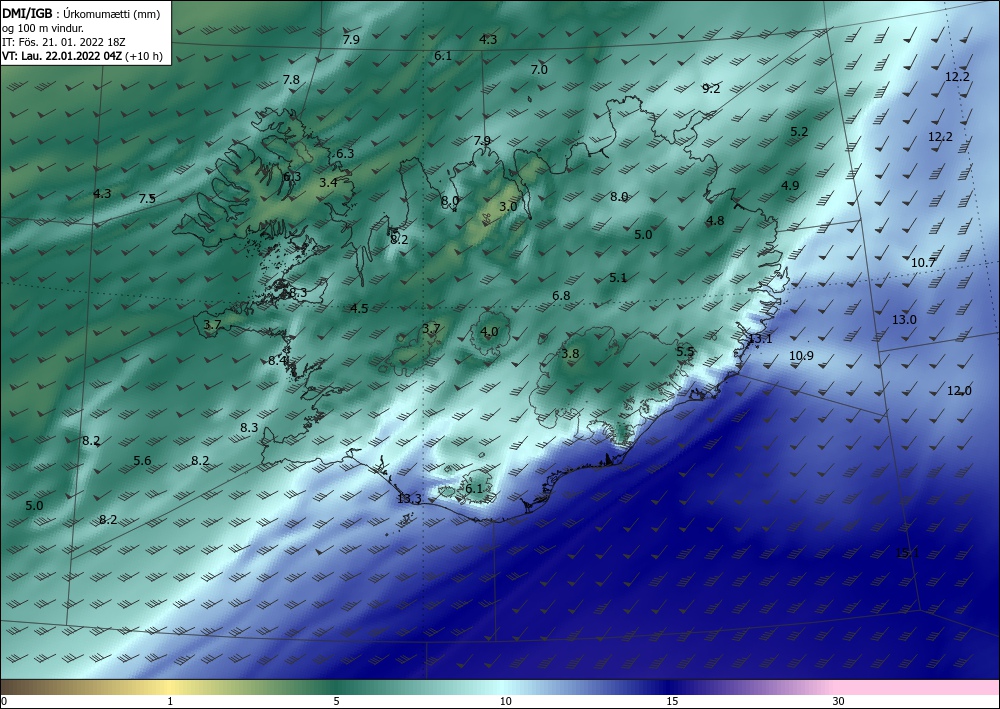Image resolution: width=1000 pixels, height=709 pixels.
Task: Click the 5.5 value label
Action: (684, 351)
